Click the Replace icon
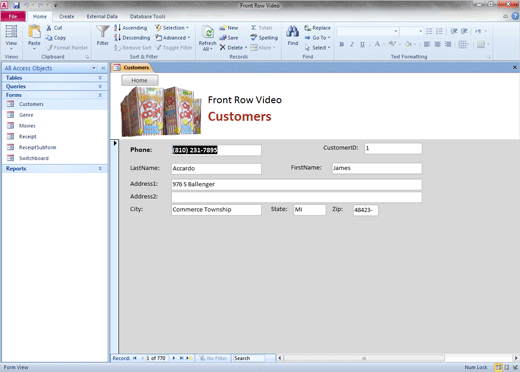This screenshot has width=520, height=372. point(308,28)
